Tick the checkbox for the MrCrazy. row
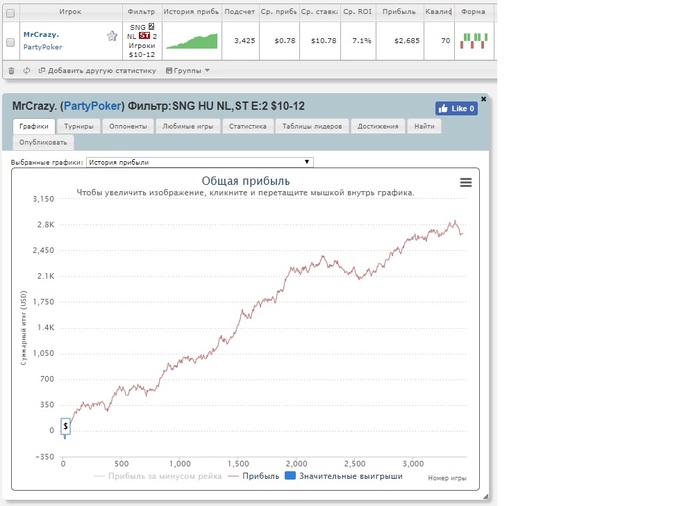 click(10, 42)
